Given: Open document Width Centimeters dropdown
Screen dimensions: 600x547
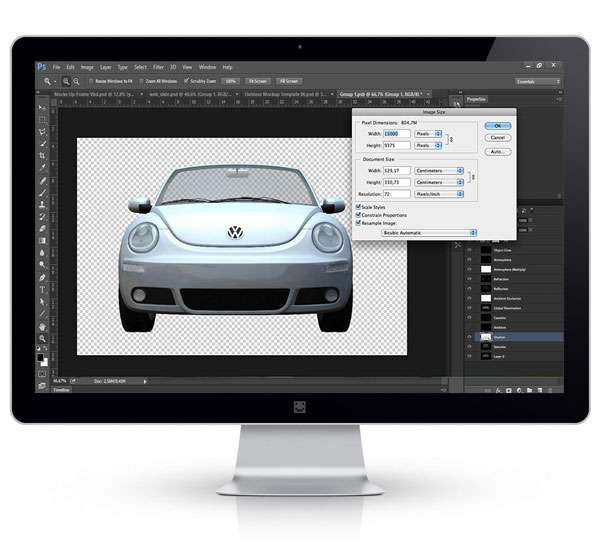Looking at the screenshot, I should (439, 171).
